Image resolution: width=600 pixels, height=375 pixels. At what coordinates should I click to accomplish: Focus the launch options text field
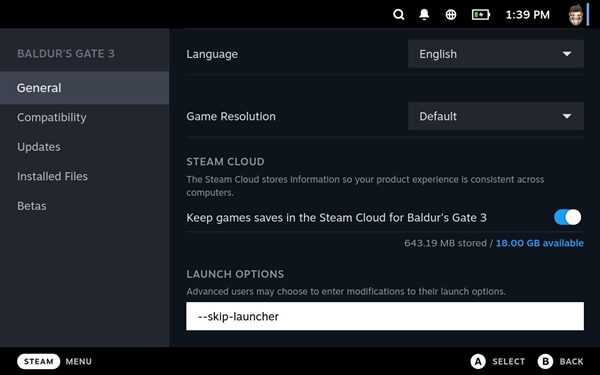385,316
